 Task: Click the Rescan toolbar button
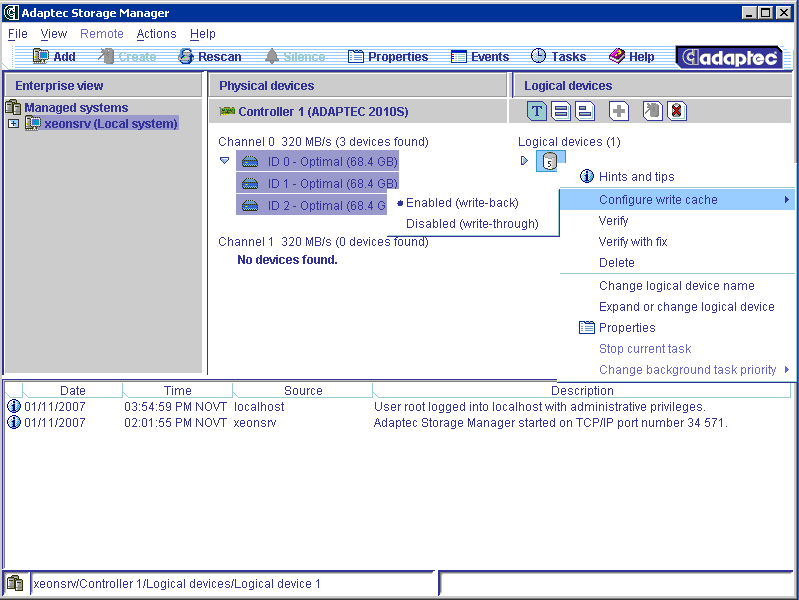209,57
